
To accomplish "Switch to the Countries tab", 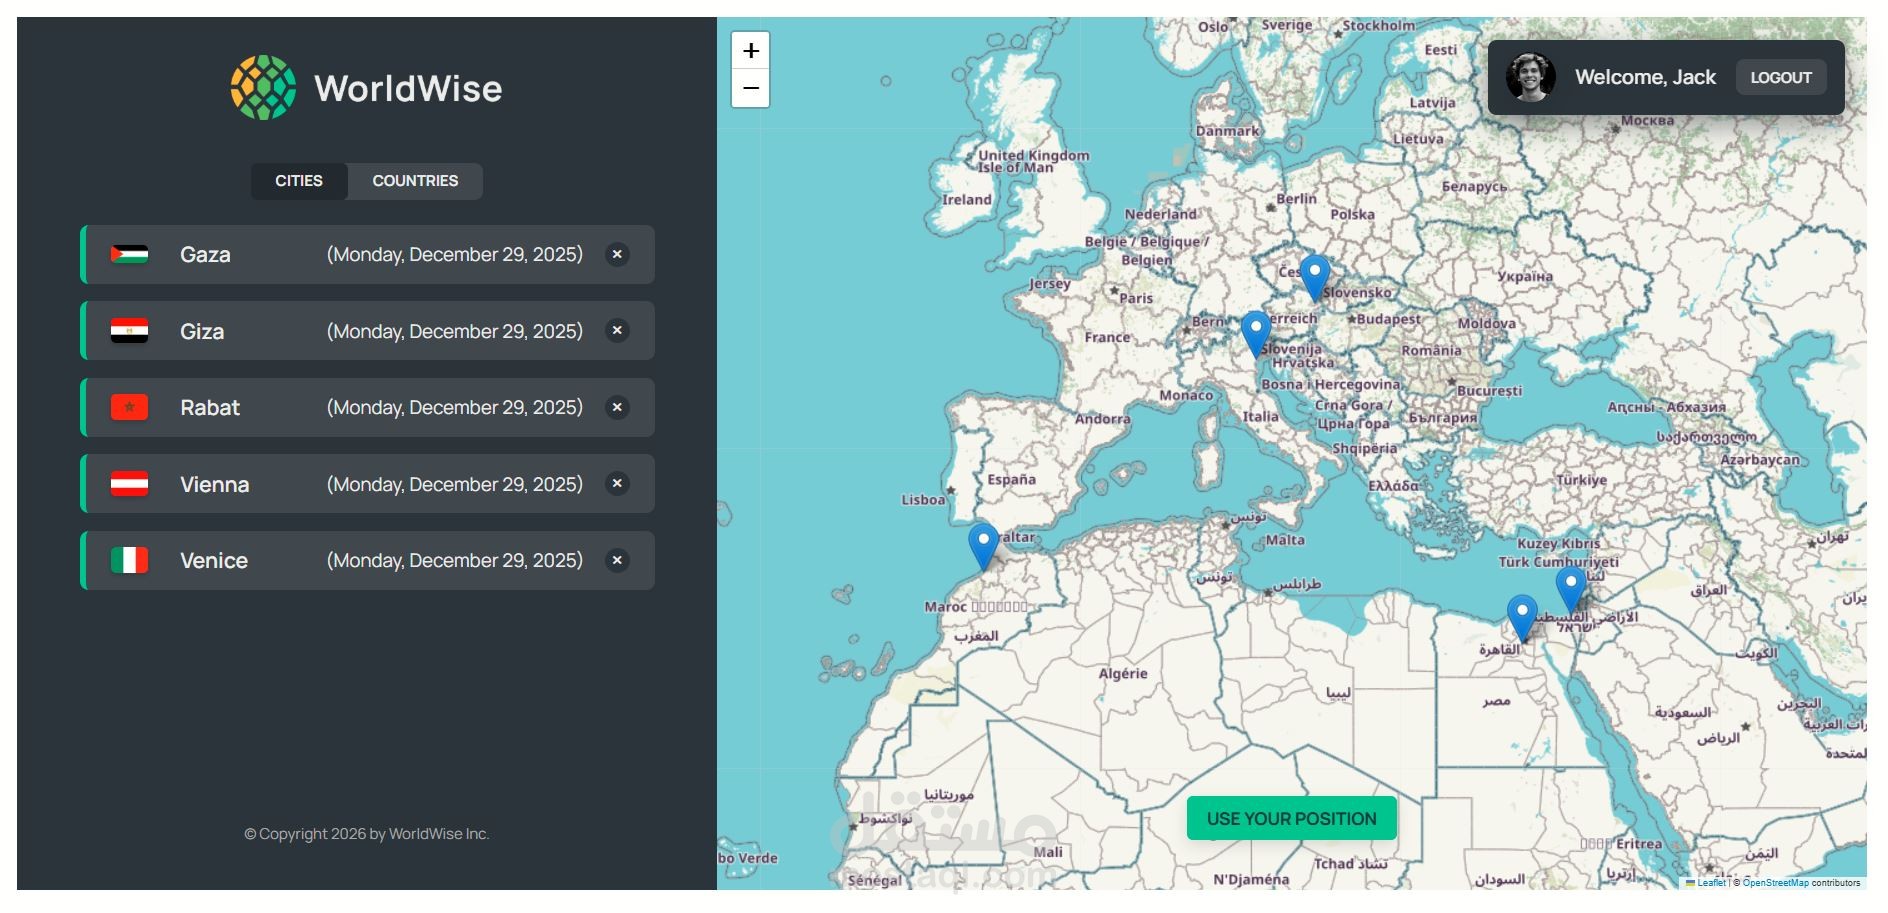I will 415,181.
